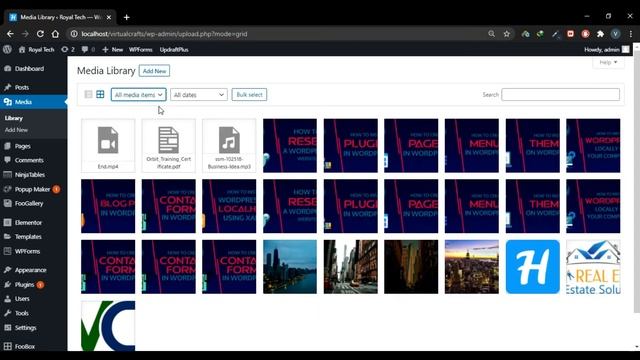The height and width of the screenshot is (360, 640).
Task: Open the updates counter icon in admin bar
Action: click(68, 49)
